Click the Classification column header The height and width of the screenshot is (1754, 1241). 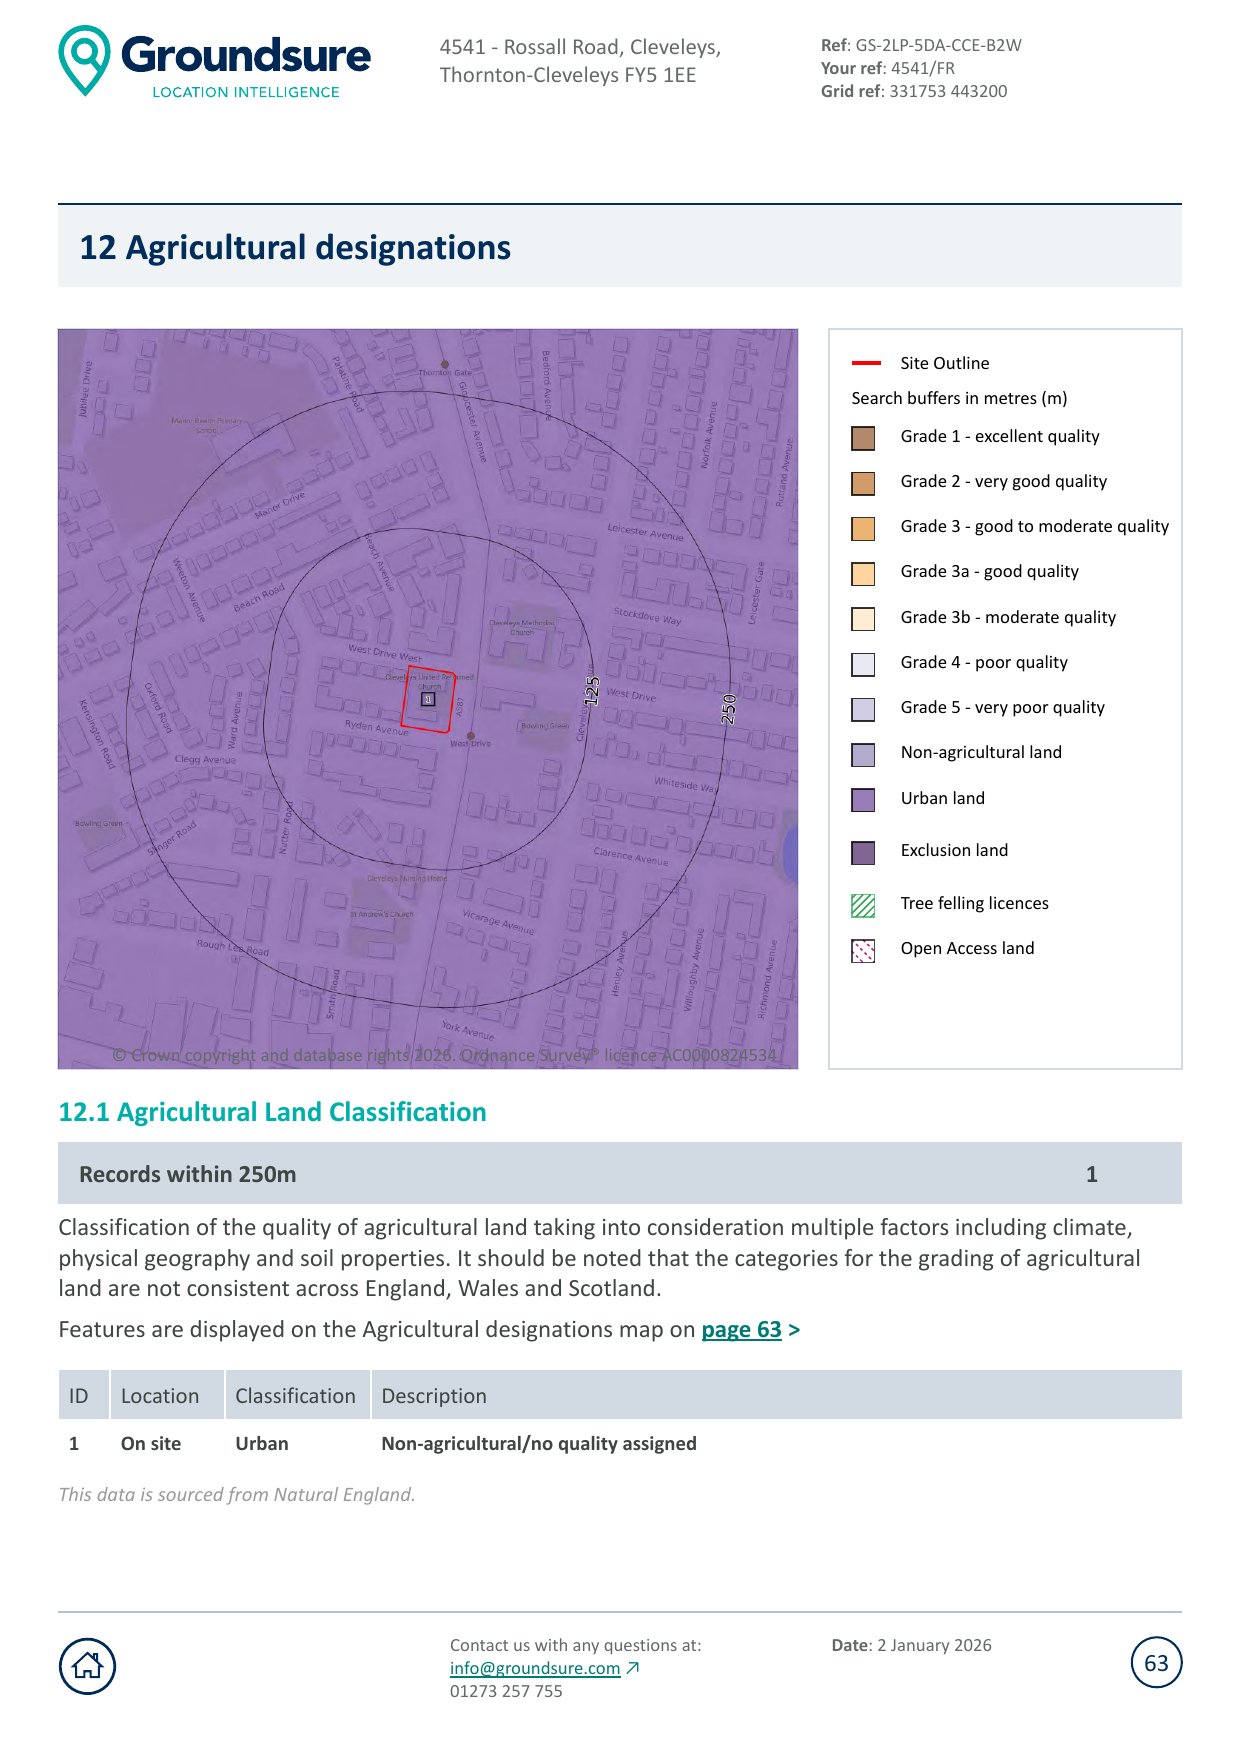(295, 1396)
